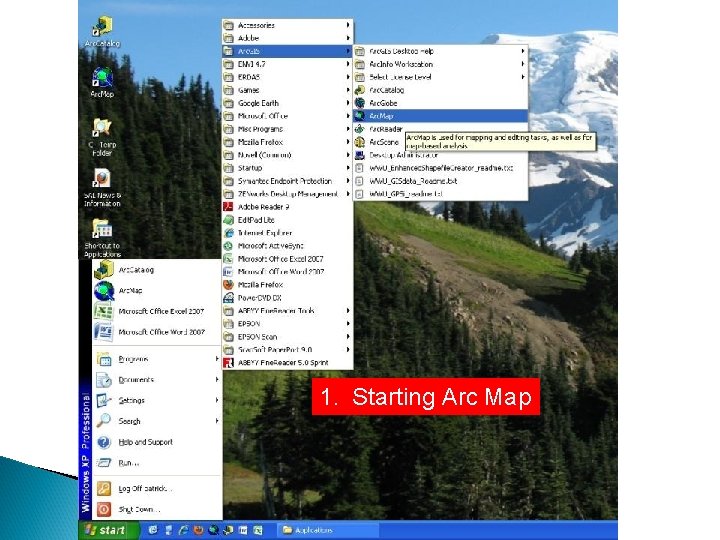The image size is (720, 540).
Task: Expand Select License Level submenu arrow
Action: (x=523, y=77)
